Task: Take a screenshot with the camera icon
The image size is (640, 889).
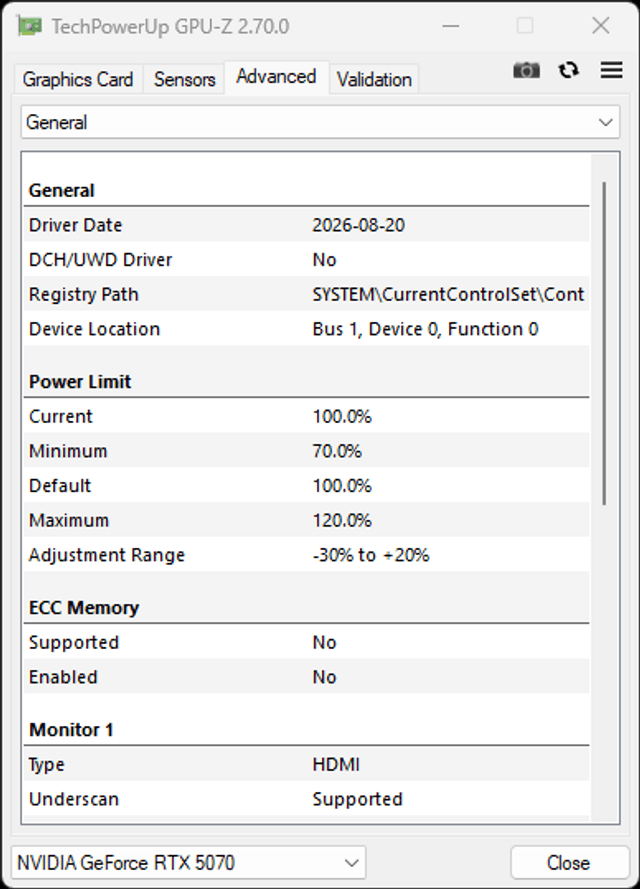Action: (526, 70)
